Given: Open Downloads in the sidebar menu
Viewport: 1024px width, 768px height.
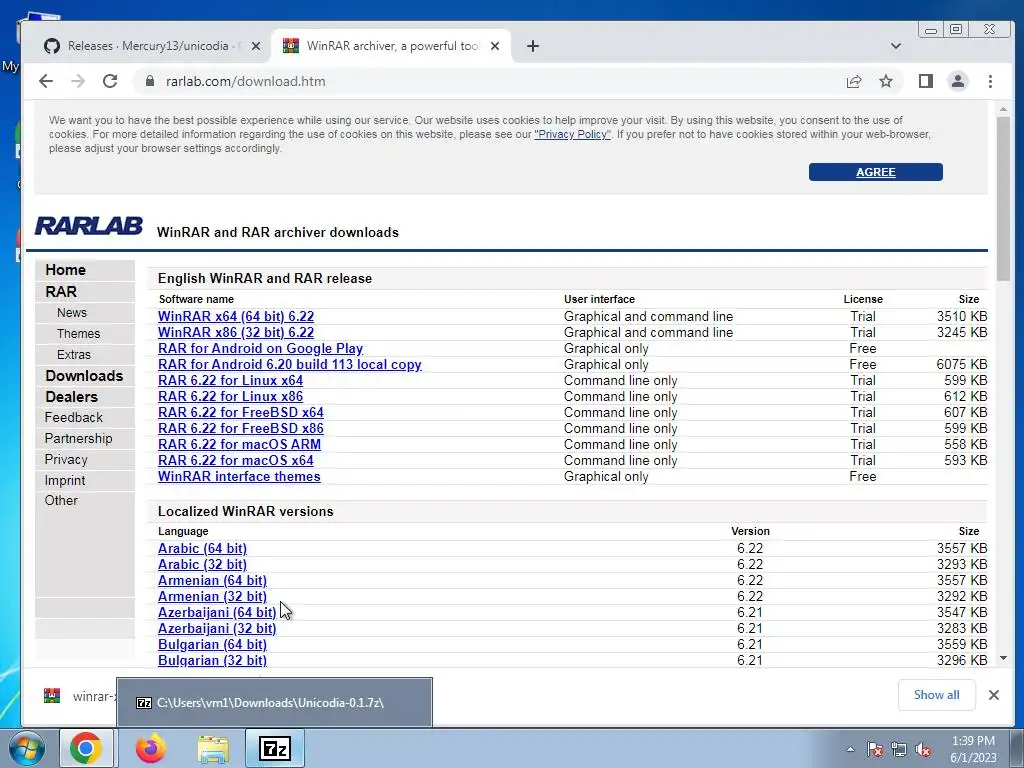Looking at the screenshot, I should point(84,376).
